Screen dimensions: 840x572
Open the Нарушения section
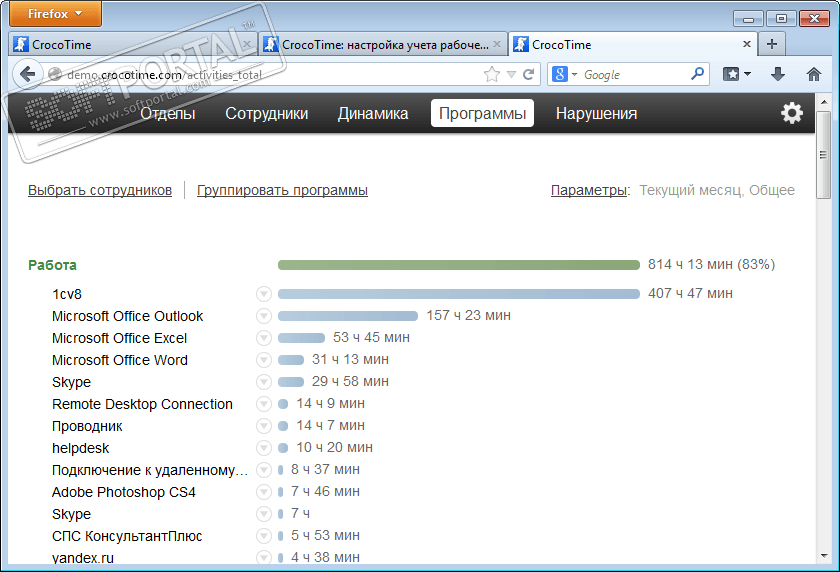click(596, 113)
